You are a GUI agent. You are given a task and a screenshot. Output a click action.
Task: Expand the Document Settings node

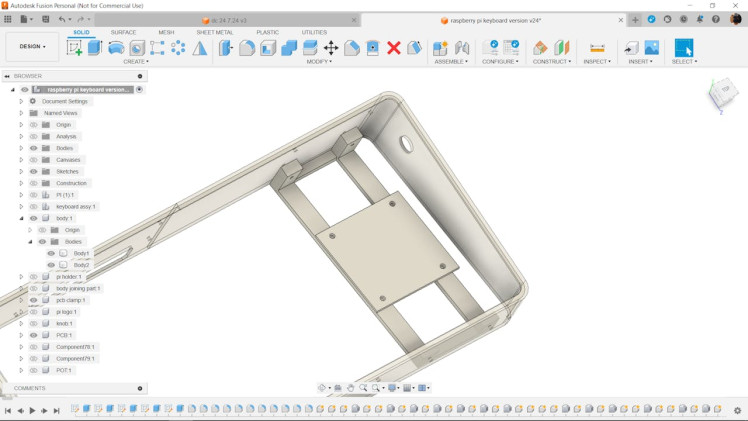coord(21,101)
